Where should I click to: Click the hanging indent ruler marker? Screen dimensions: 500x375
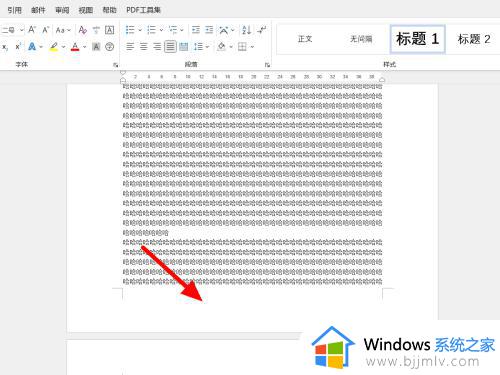pyautogui.click(x=123, y=79)
